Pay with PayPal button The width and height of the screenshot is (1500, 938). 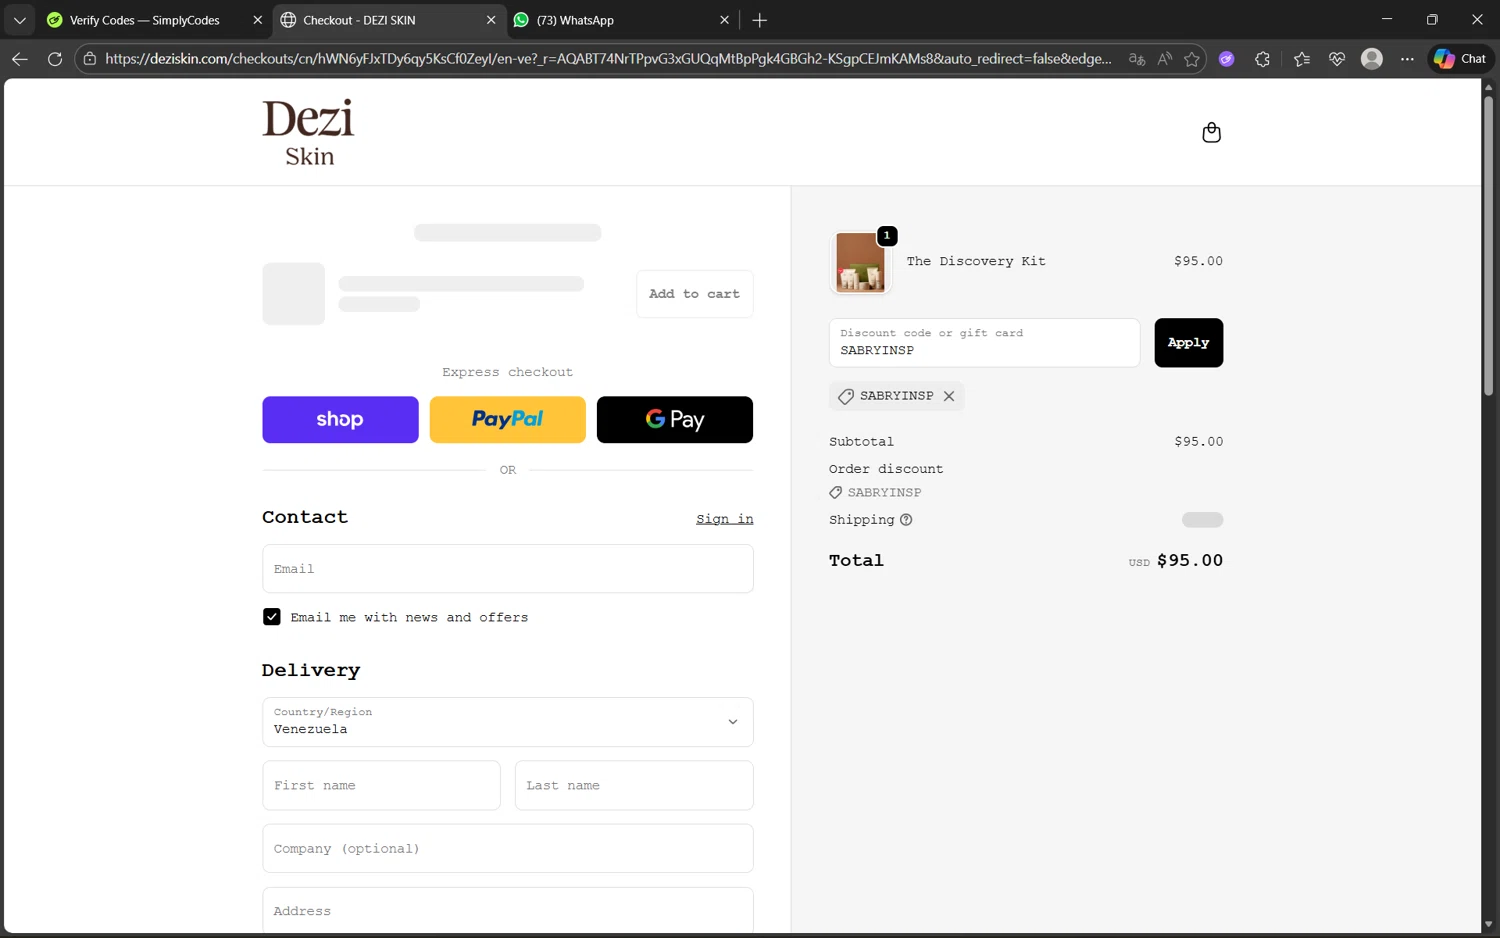(507, 420)
